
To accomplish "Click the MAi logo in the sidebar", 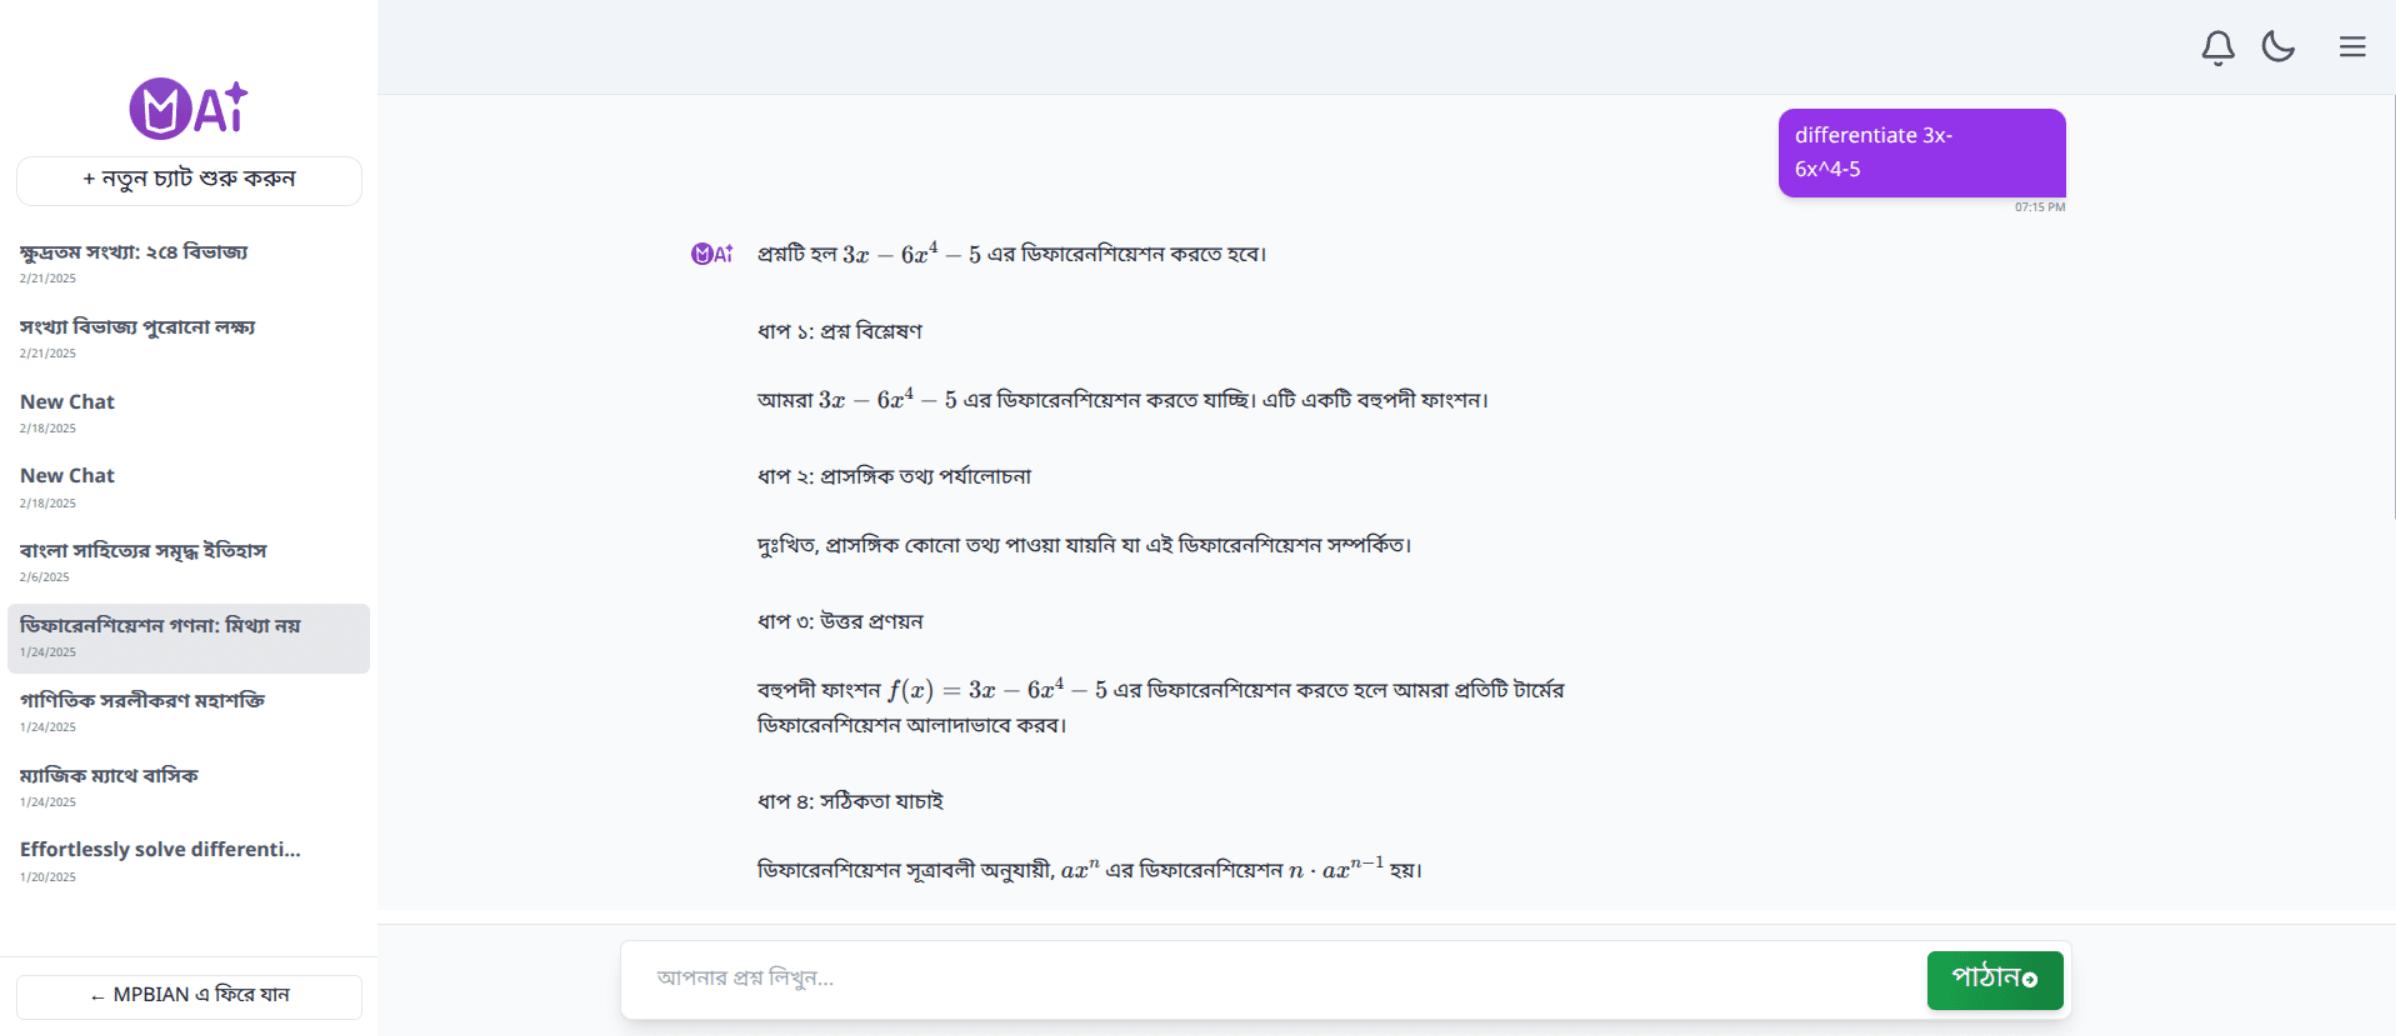I will tap(187, 107).
